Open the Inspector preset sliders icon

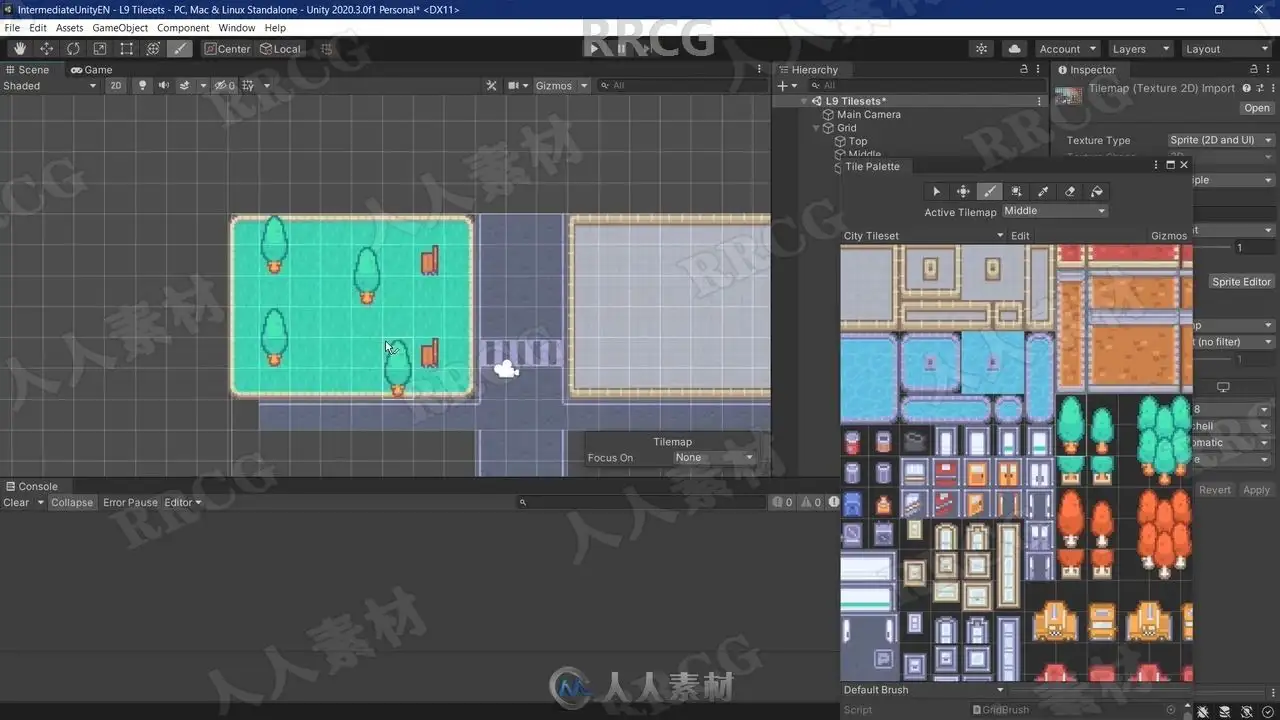[x=1260, y=88]
